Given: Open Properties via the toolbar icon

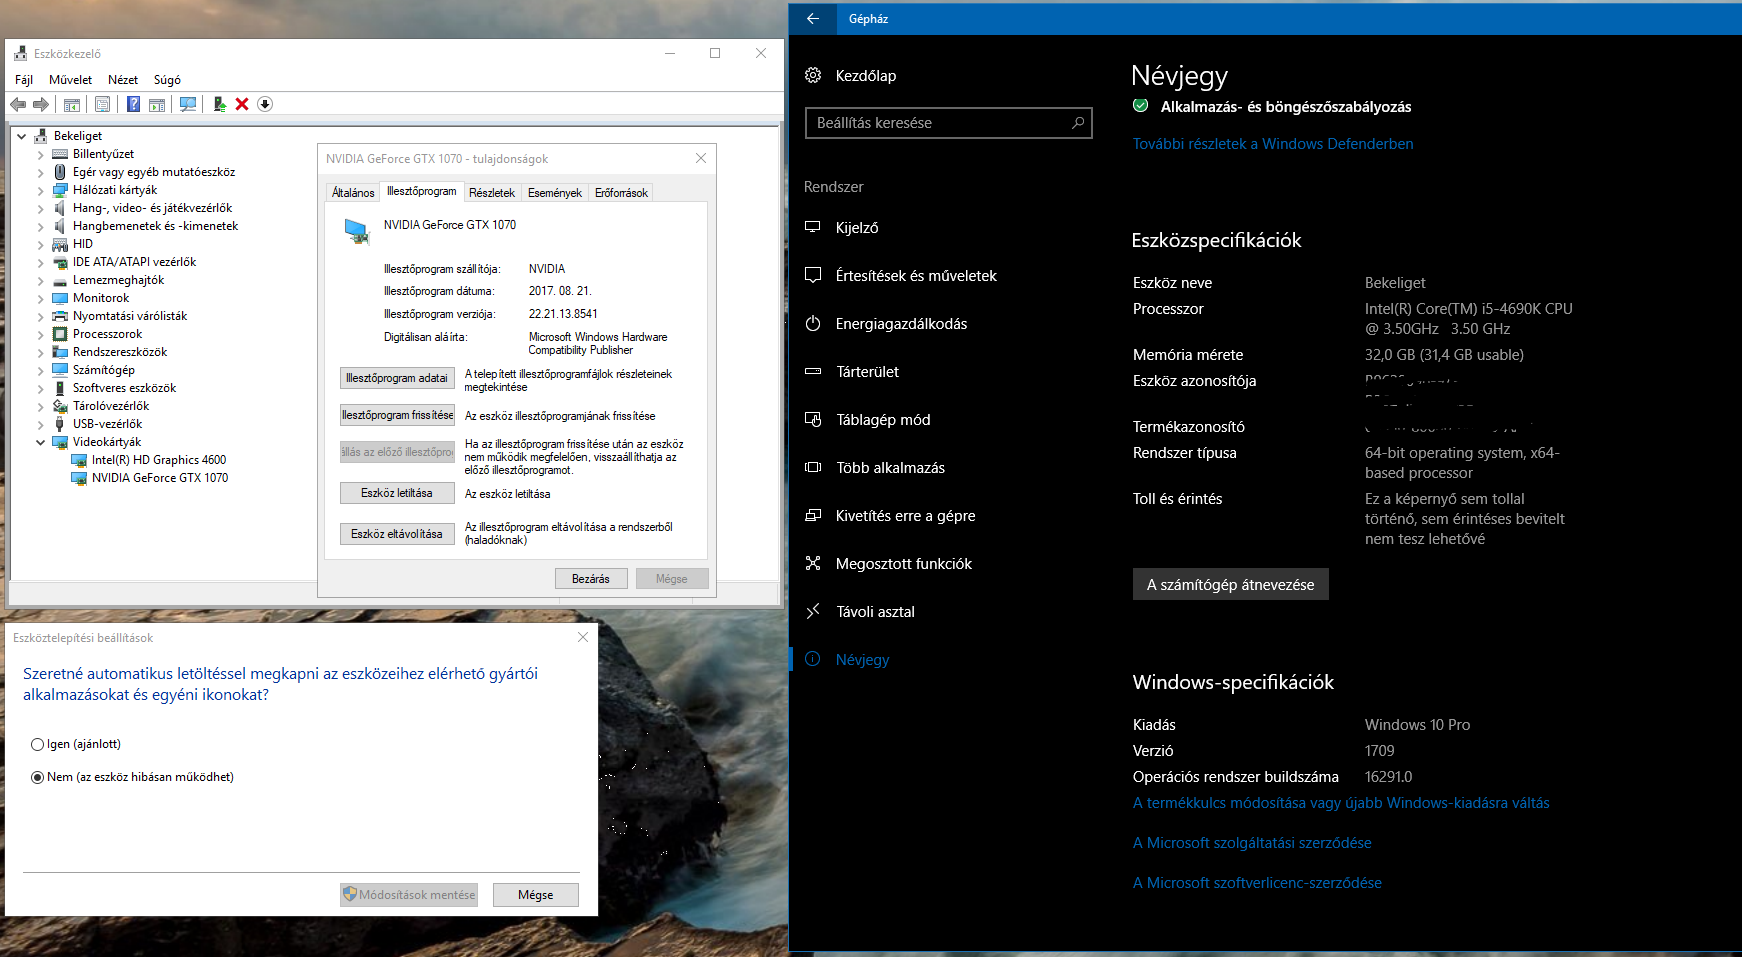Looking at the screenshot, I should [x=102, y=104].
